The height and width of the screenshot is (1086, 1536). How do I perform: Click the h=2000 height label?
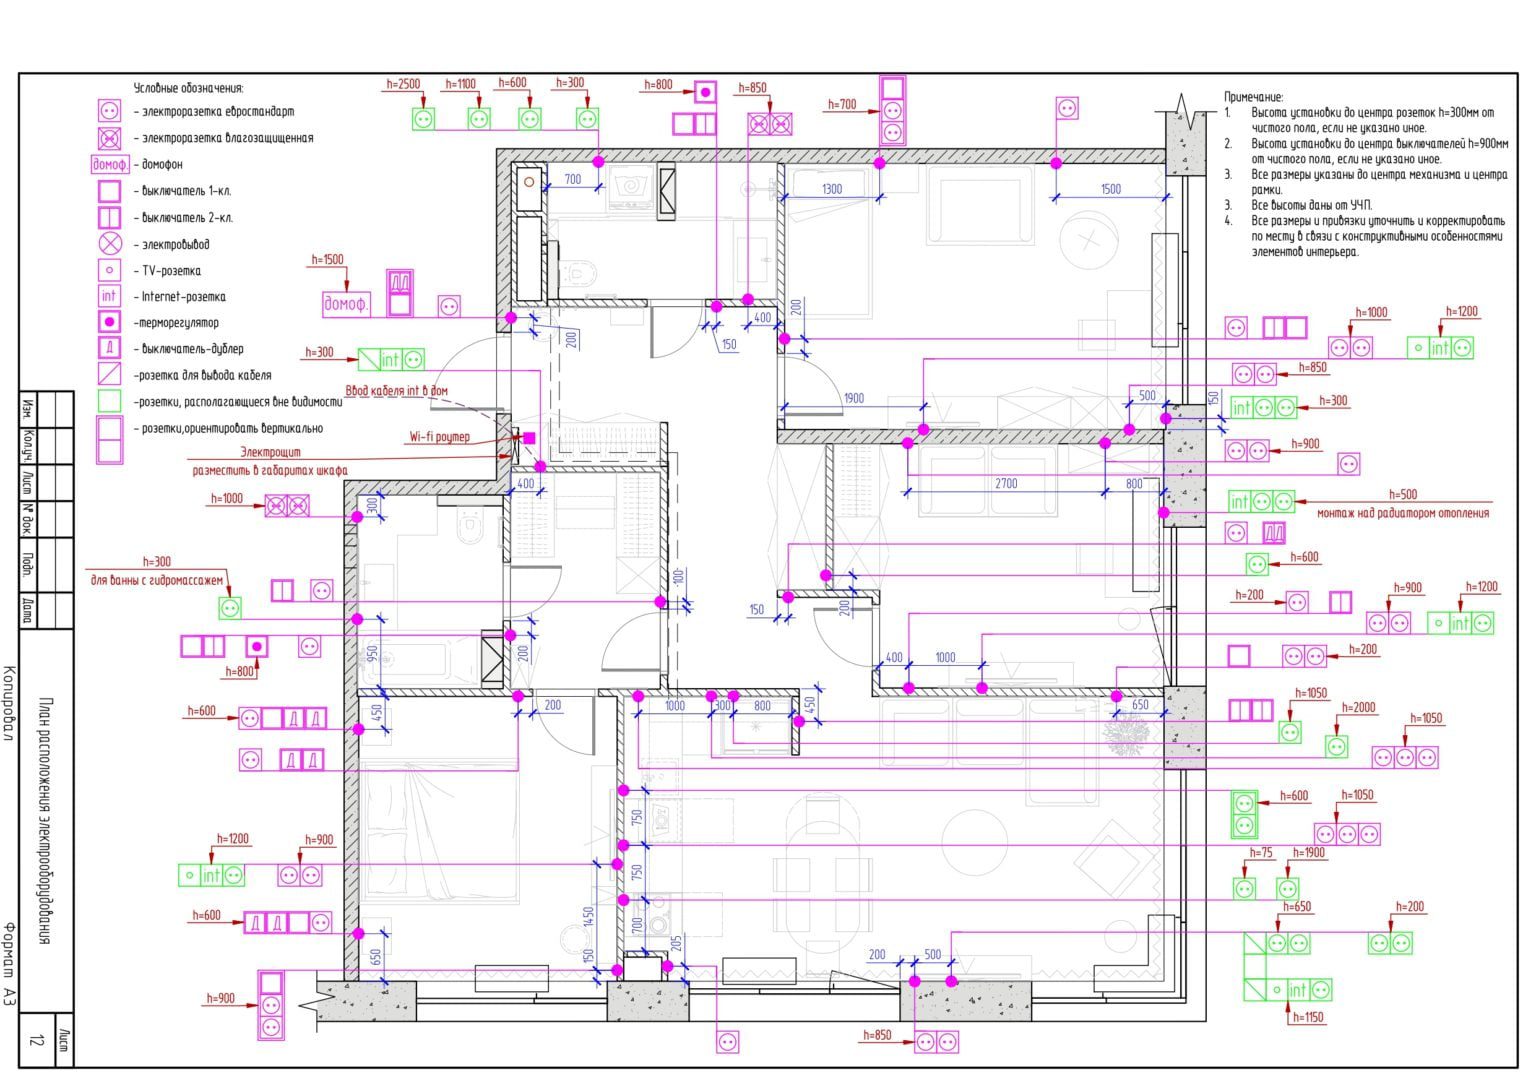point(1358,707)
